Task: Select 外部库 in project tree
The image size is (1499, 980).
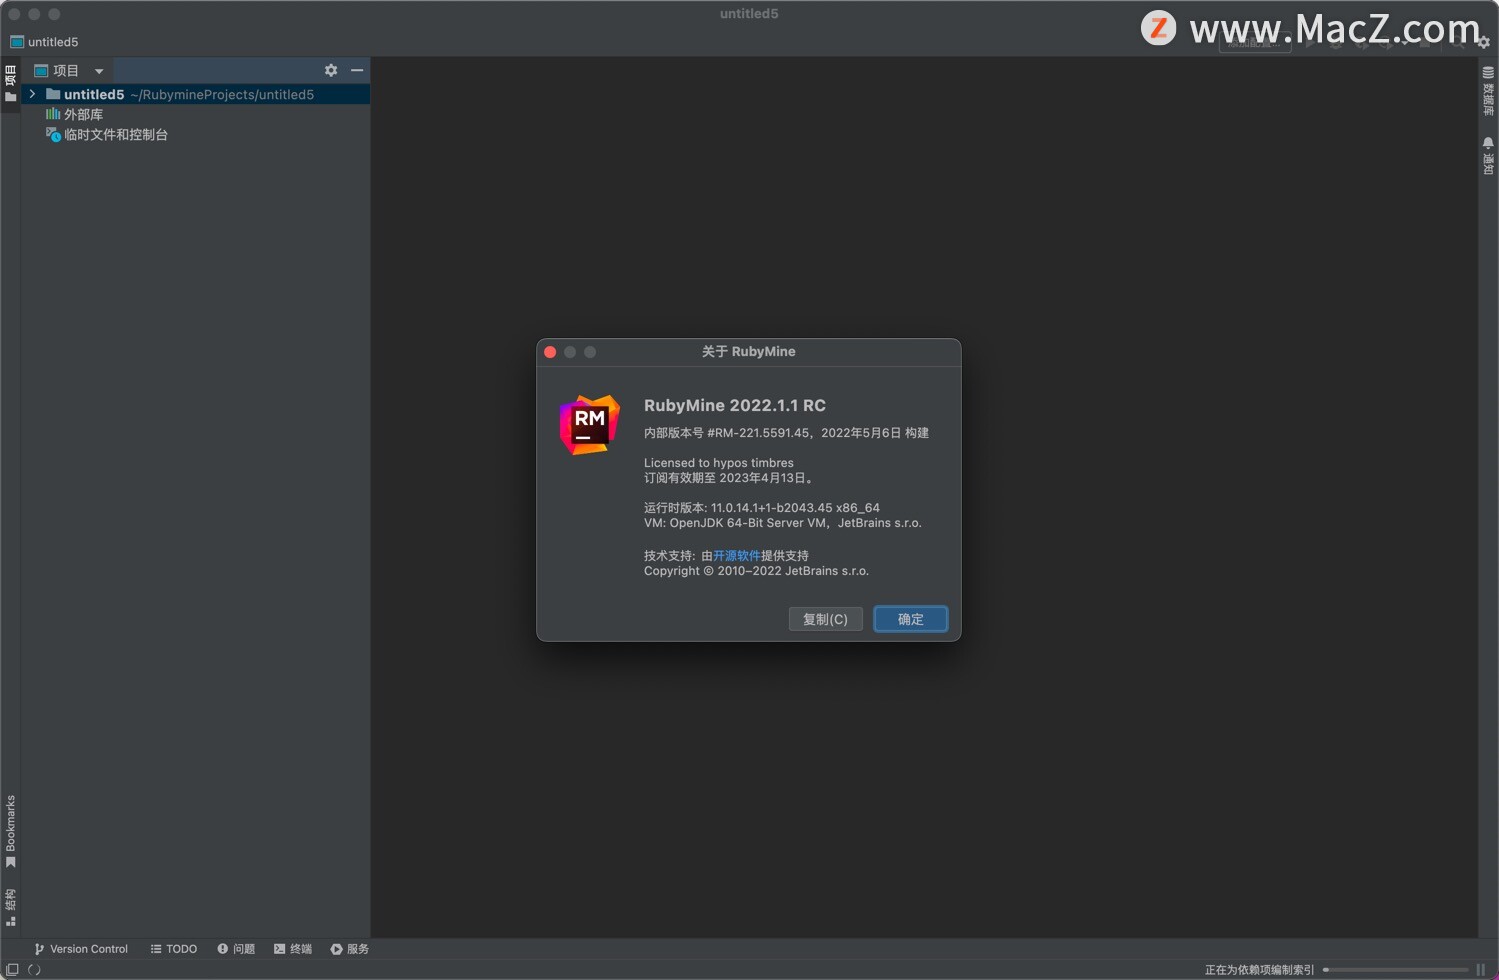Action: 74,114
